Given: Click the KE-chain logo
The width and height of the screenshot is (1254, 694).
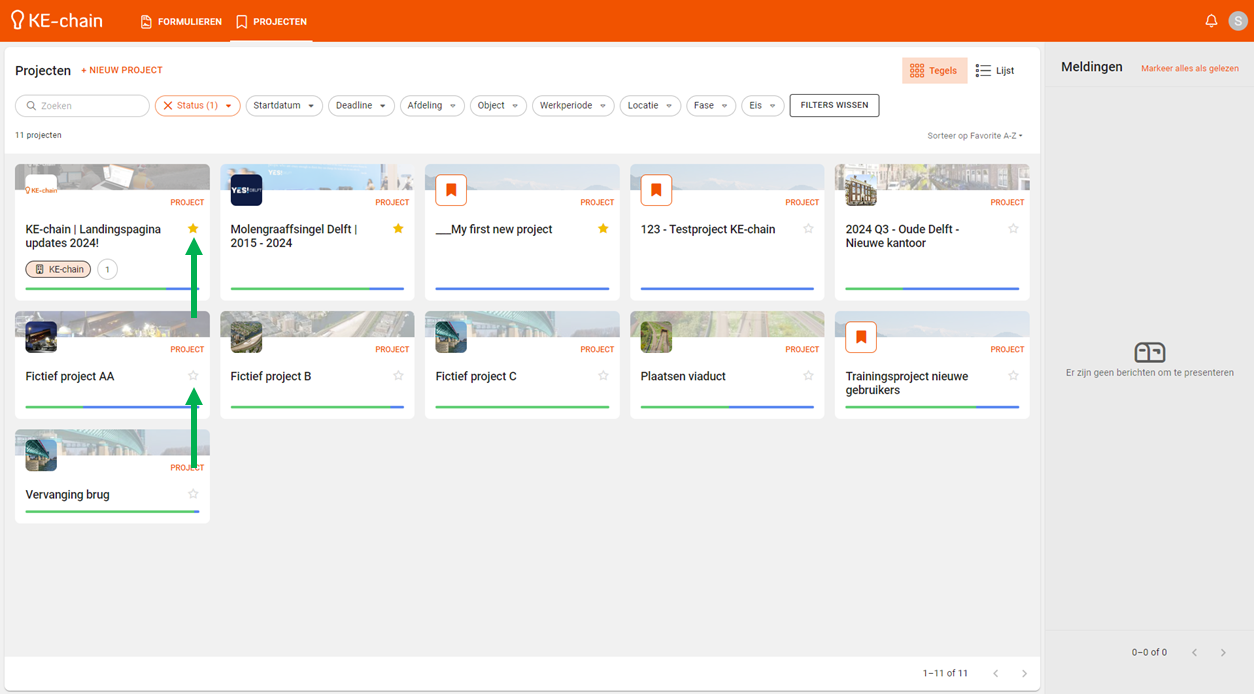Looking at the screenshot, I should (x=57, y=21).
